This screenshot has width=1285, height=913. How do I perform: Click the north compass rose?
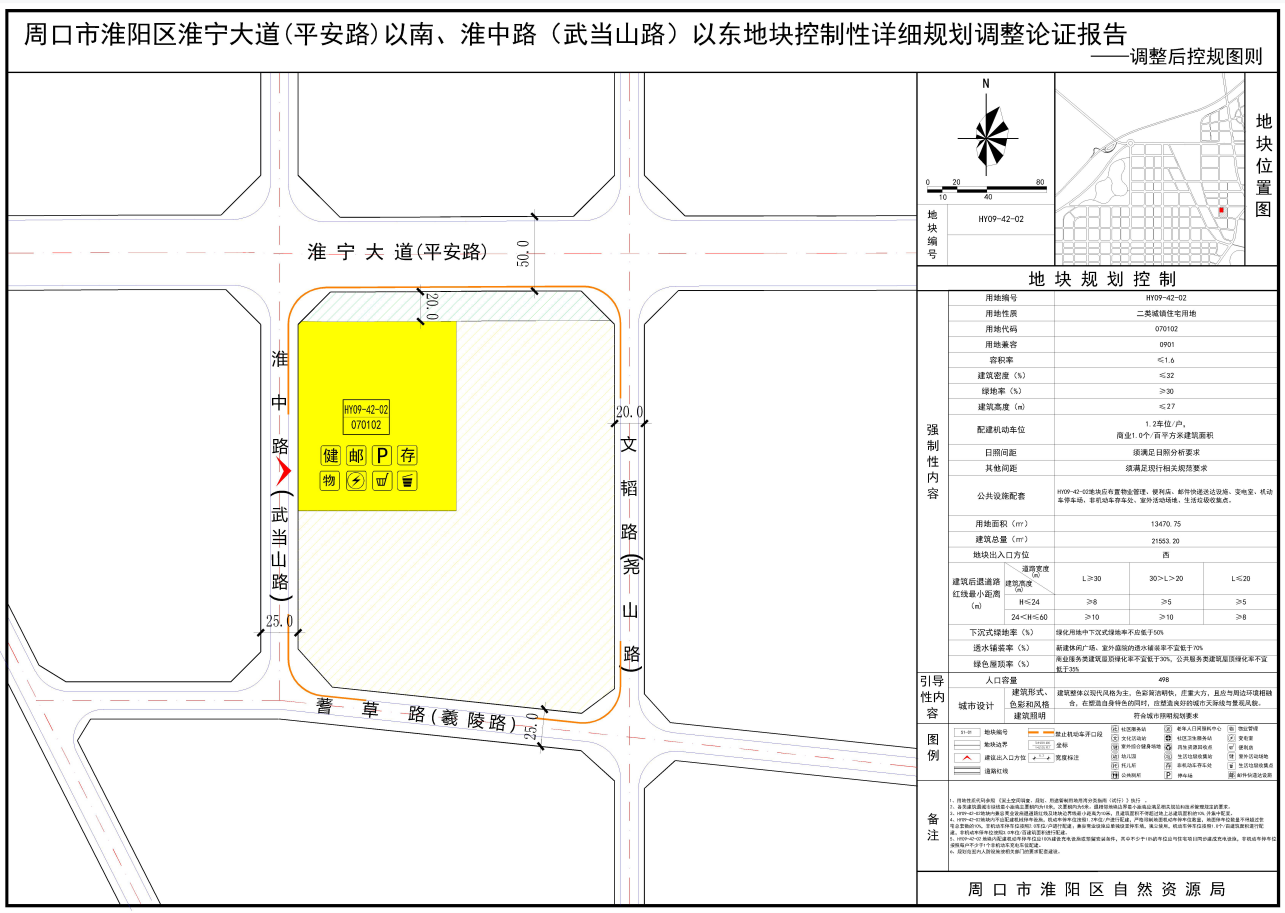986,135
